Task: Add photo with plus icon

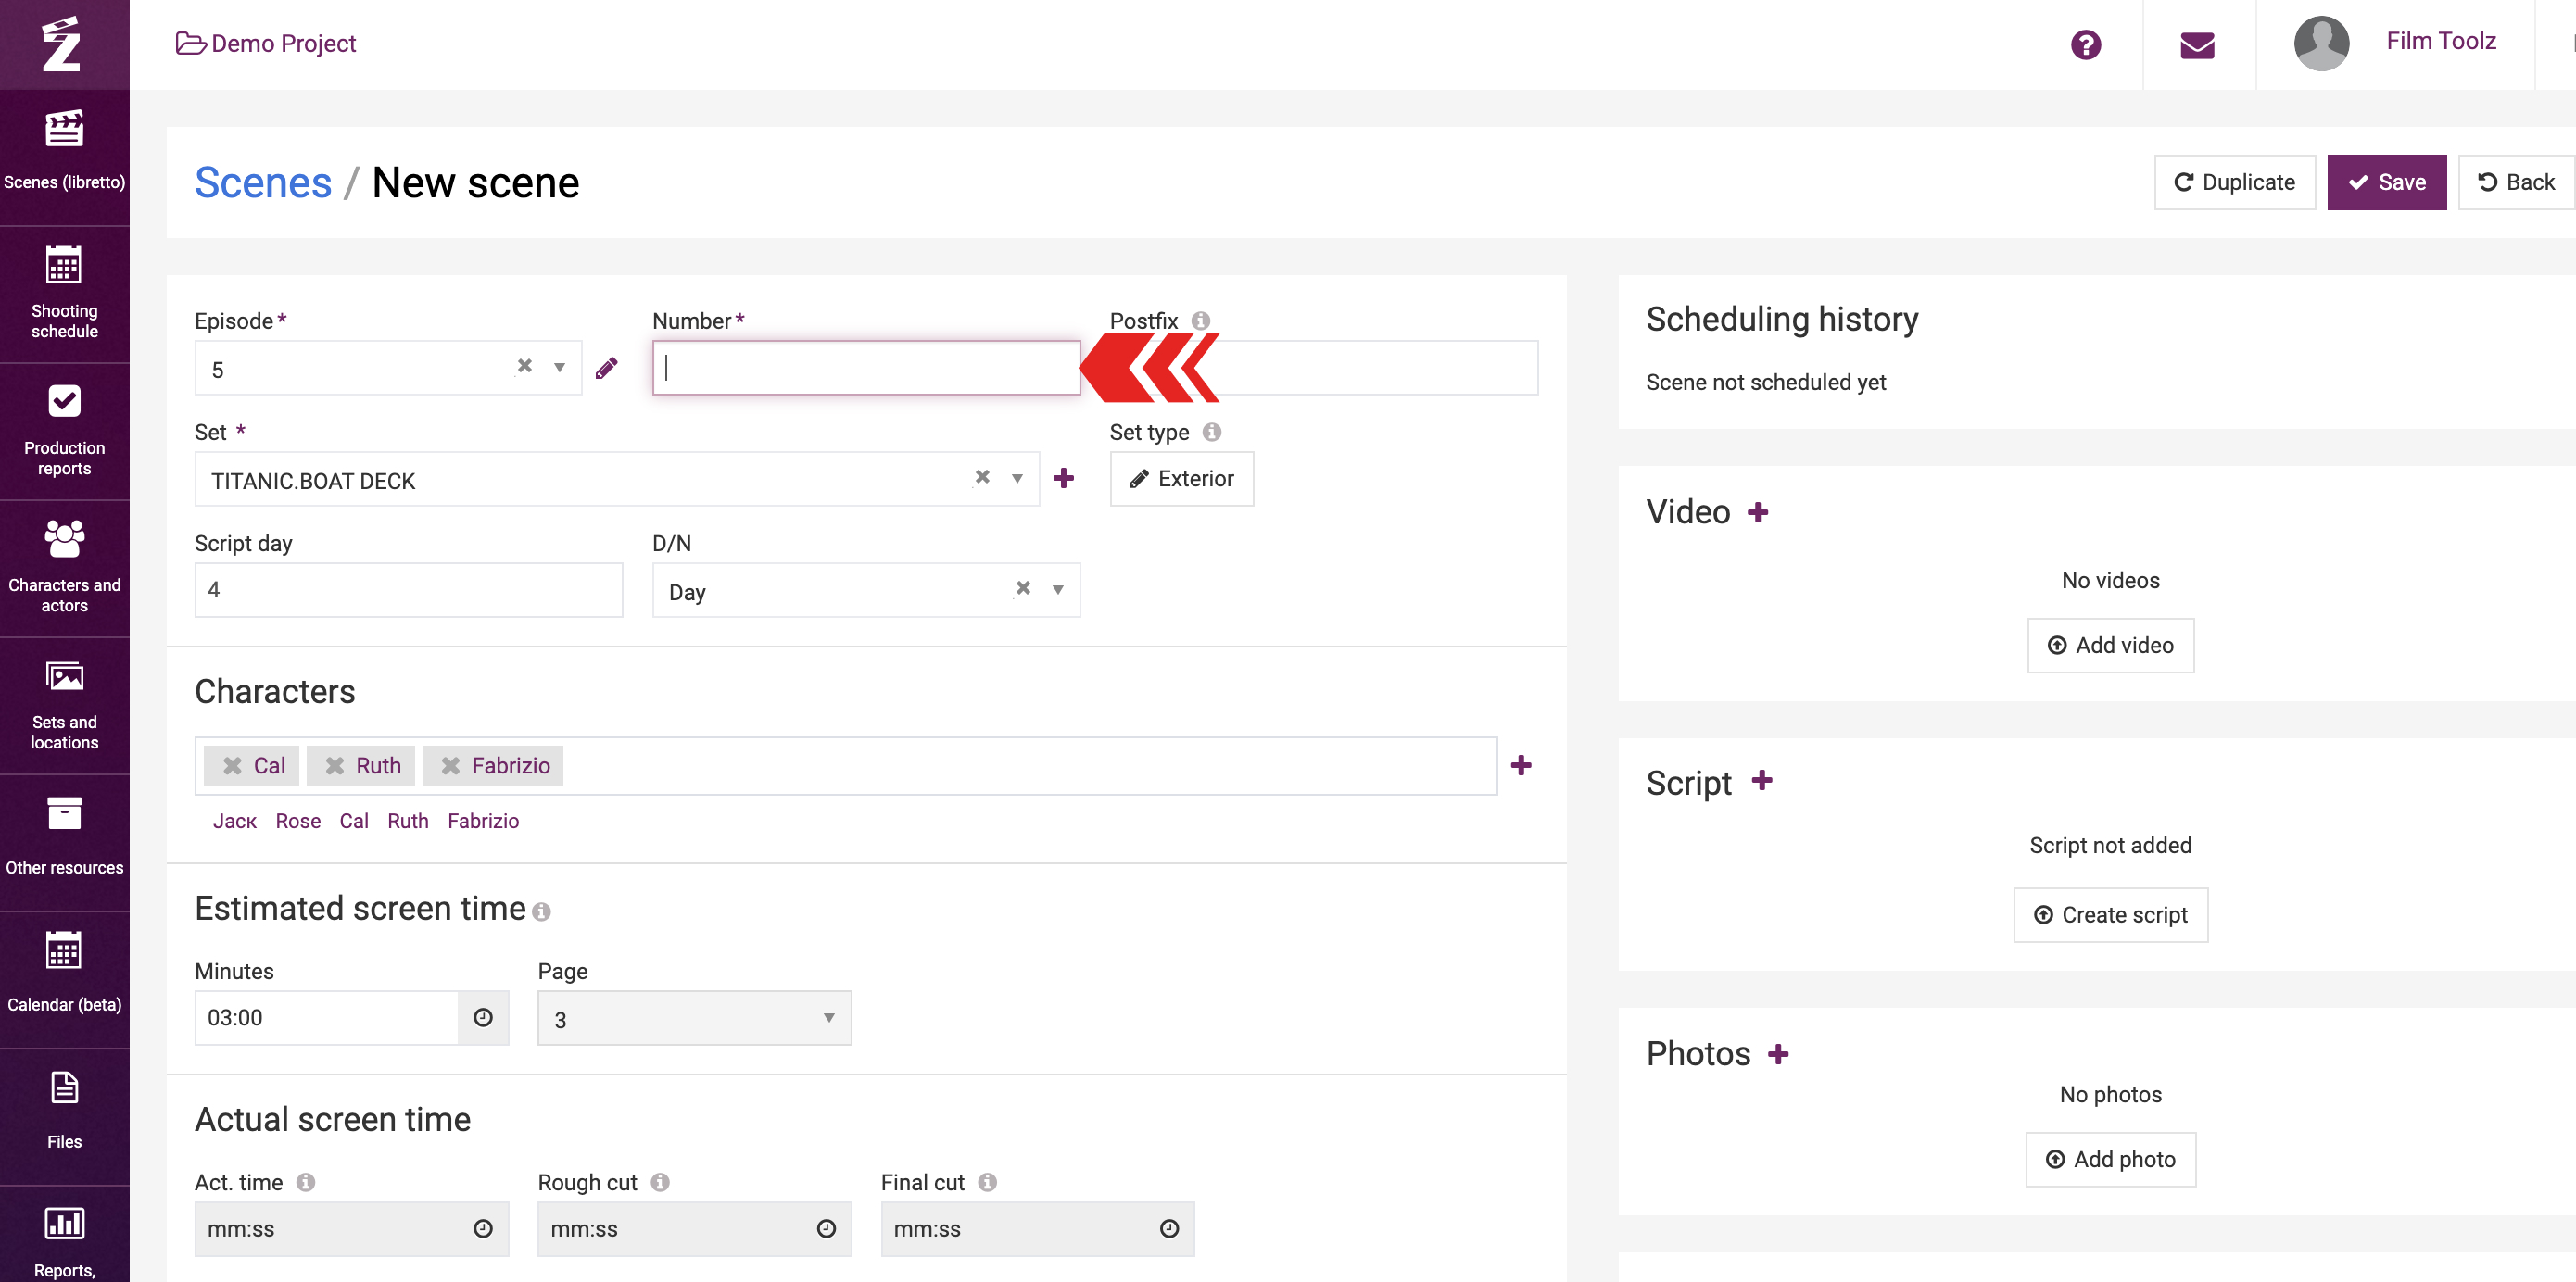Action: click(x=1778, y=1054)
